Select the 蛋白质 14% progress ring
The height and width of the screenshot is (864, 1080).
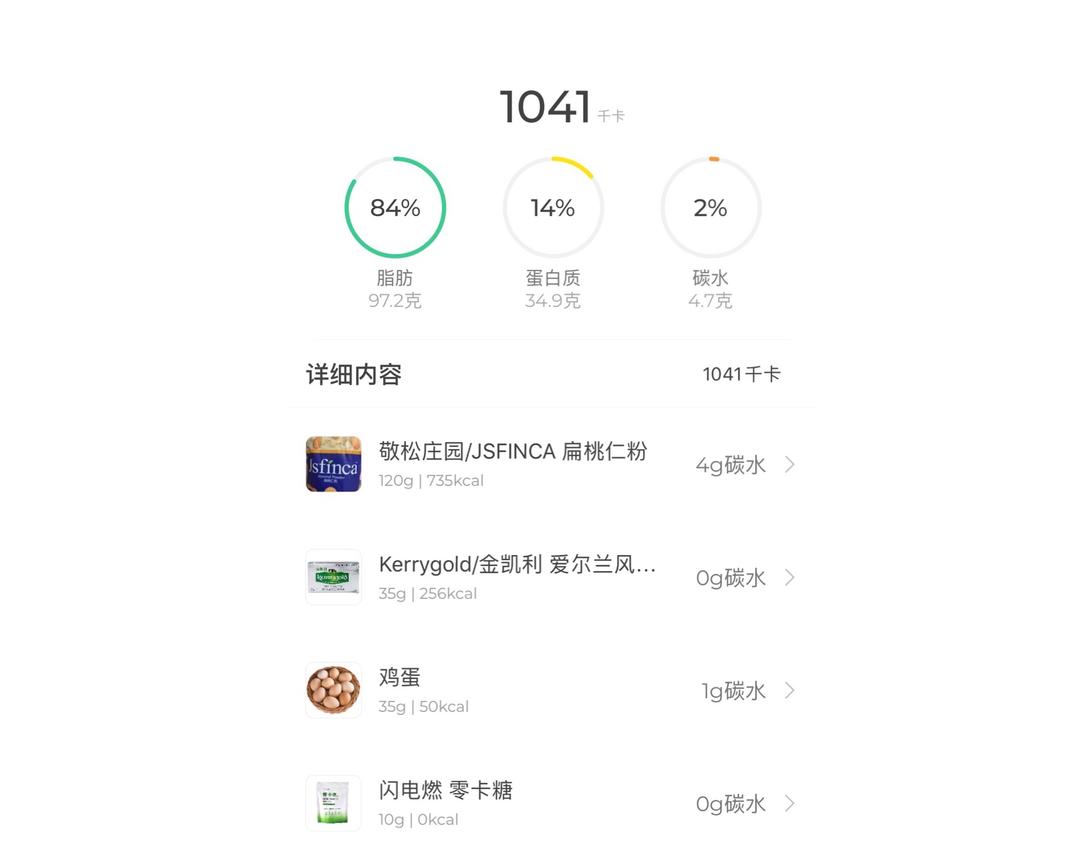coord(553,208)
